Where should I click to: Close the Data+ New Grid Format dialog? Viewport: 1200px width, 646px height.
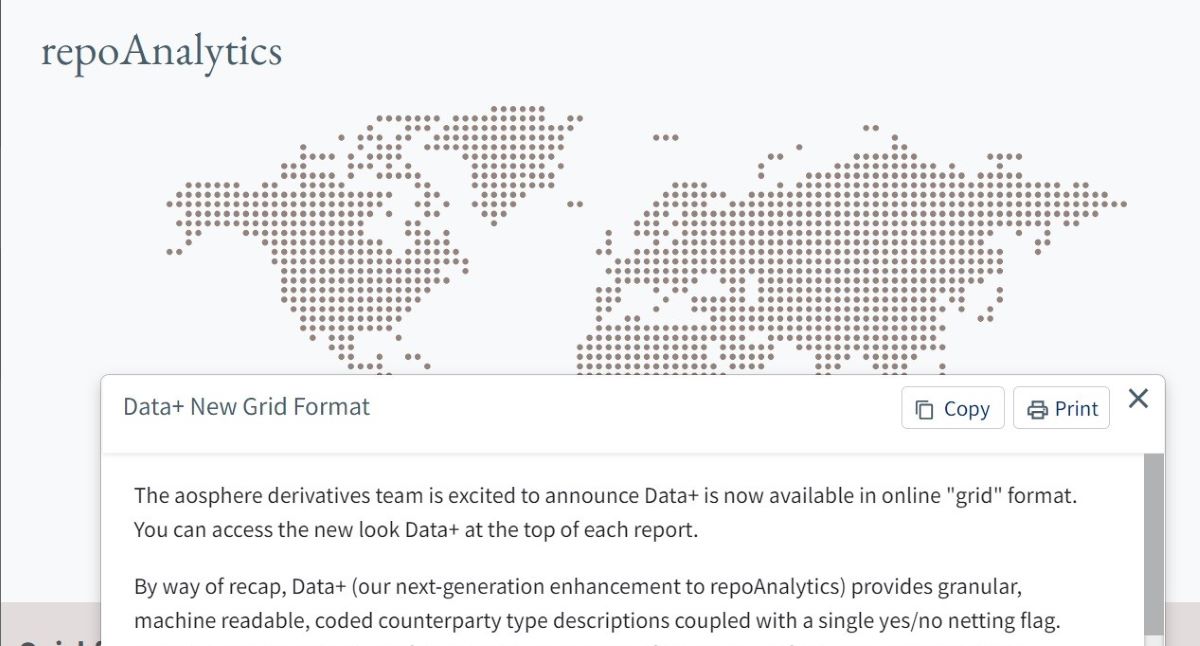click(x=1138, y=399)
